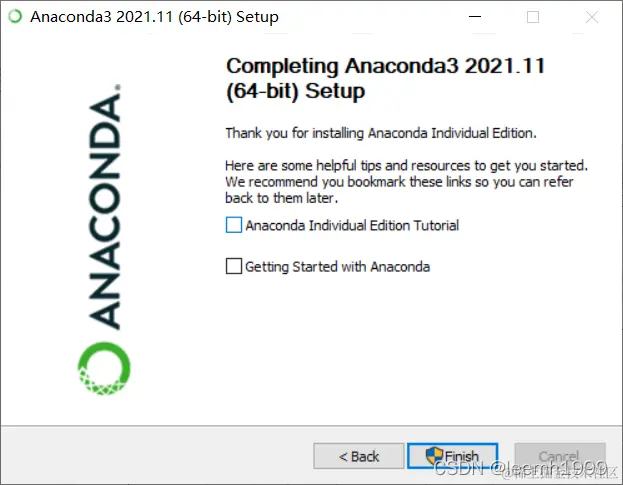This screenshot has width=623, height=485.
Task: Enable the Getting Started with Anaconda checkbox
Action: click(234, 266)
